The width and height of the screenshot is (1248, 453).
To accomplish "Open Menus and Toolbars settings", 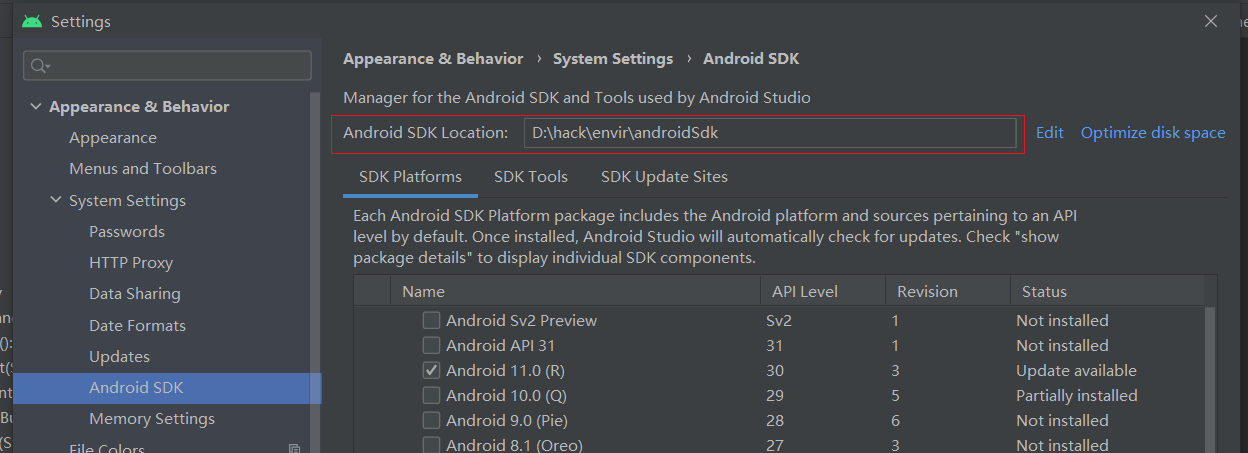I will coord(143,169).
